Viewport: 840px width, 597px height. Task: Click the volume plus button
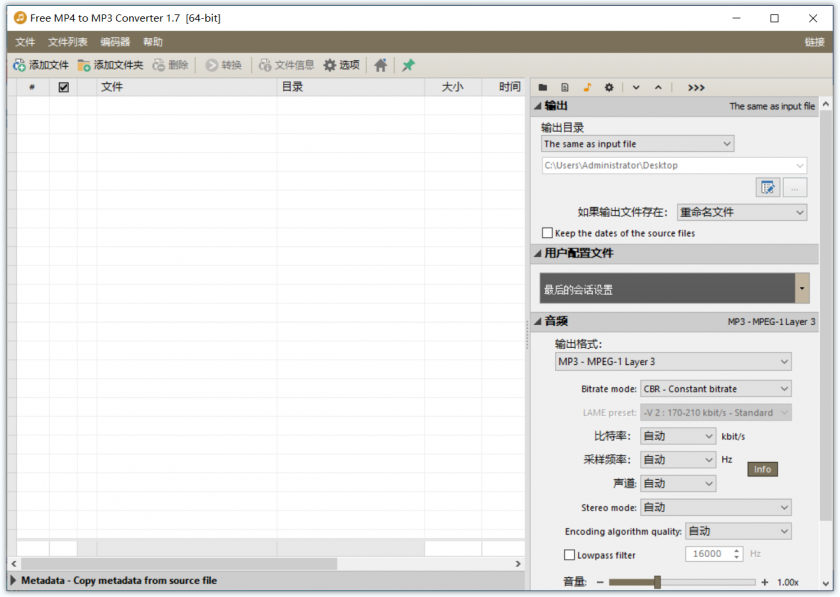tap(764, 582)
